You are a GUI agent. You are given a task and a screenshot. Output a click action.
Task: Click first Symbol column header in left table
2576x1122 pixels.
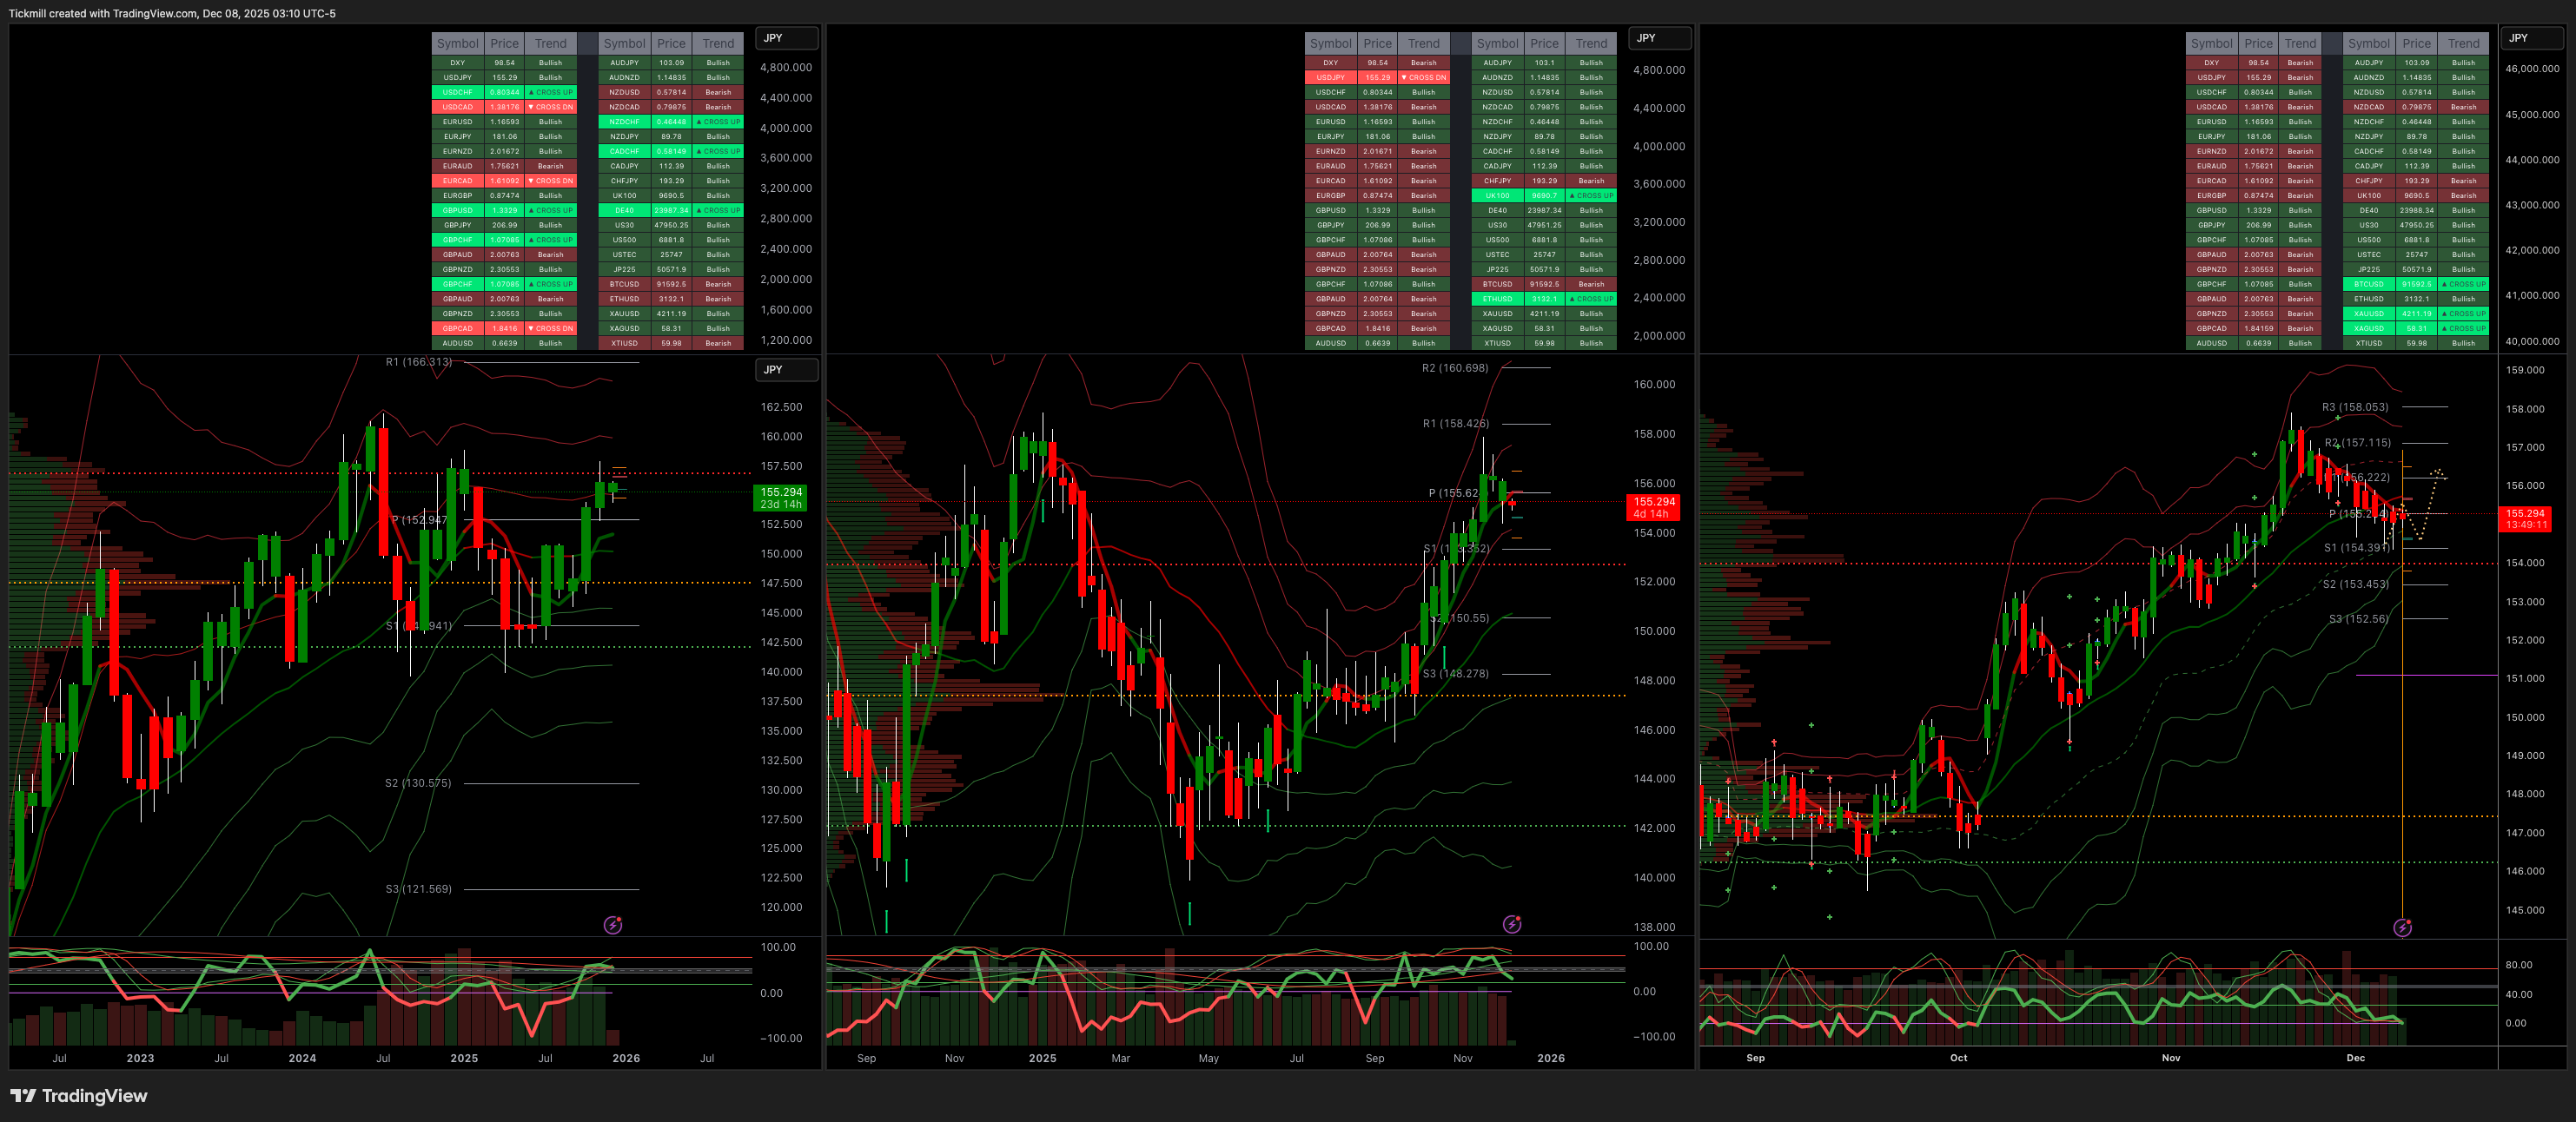457,43
